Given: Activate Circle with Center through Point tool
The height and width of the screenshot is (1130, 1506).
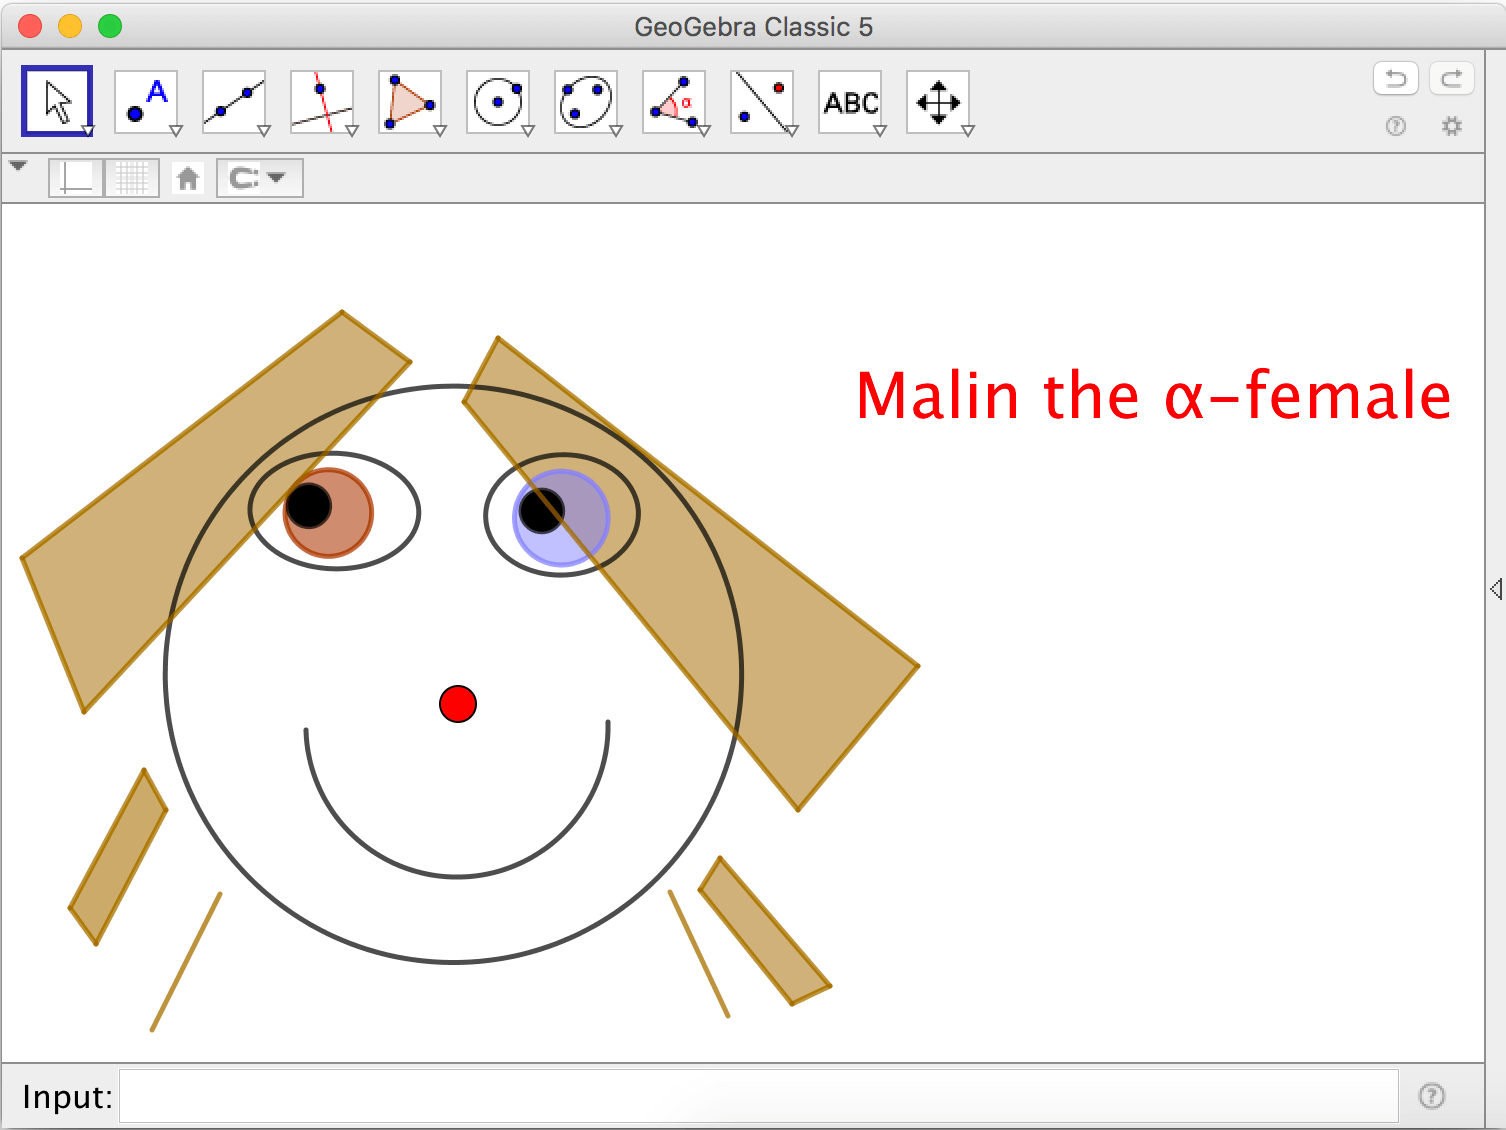Looking at the screenshot, I should click(x=498, y=101).
